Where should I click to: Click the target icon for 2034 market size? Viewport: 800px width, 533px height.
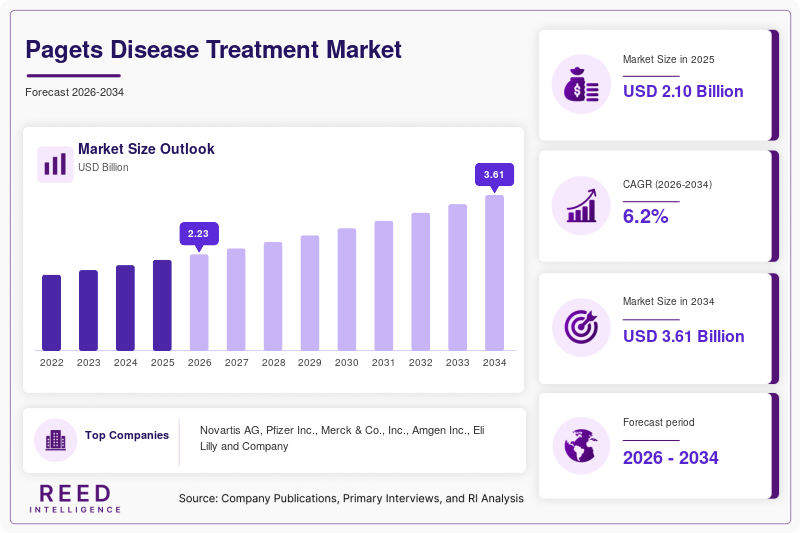tap(581, 327)
